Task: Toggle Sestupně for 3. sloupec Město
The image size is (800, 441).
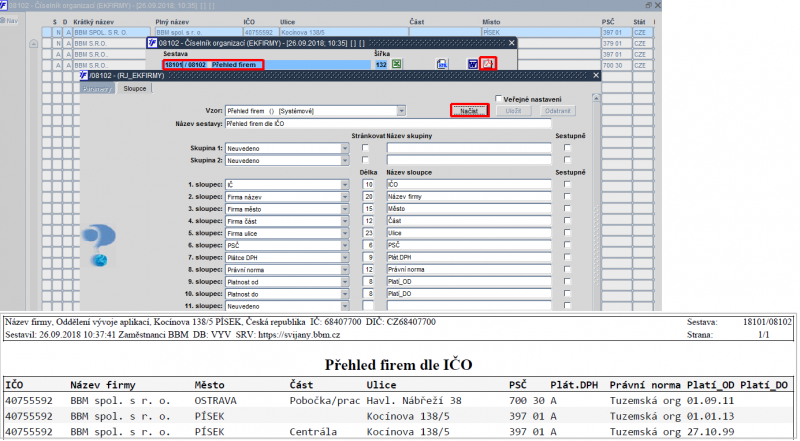Action: click(567, 209)
